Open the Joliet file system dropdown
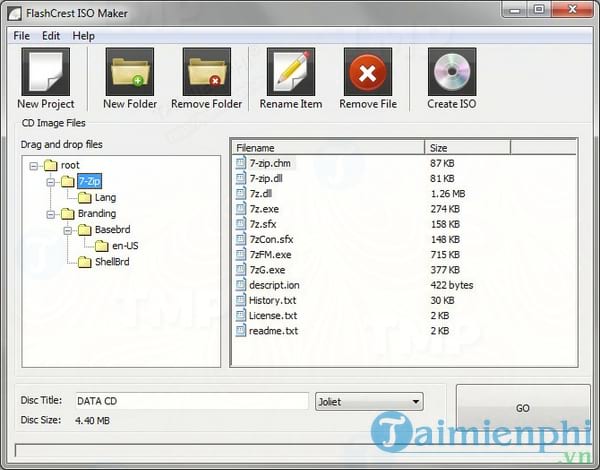The height and width of the screenshot is (470, 600). pos(369,401)
